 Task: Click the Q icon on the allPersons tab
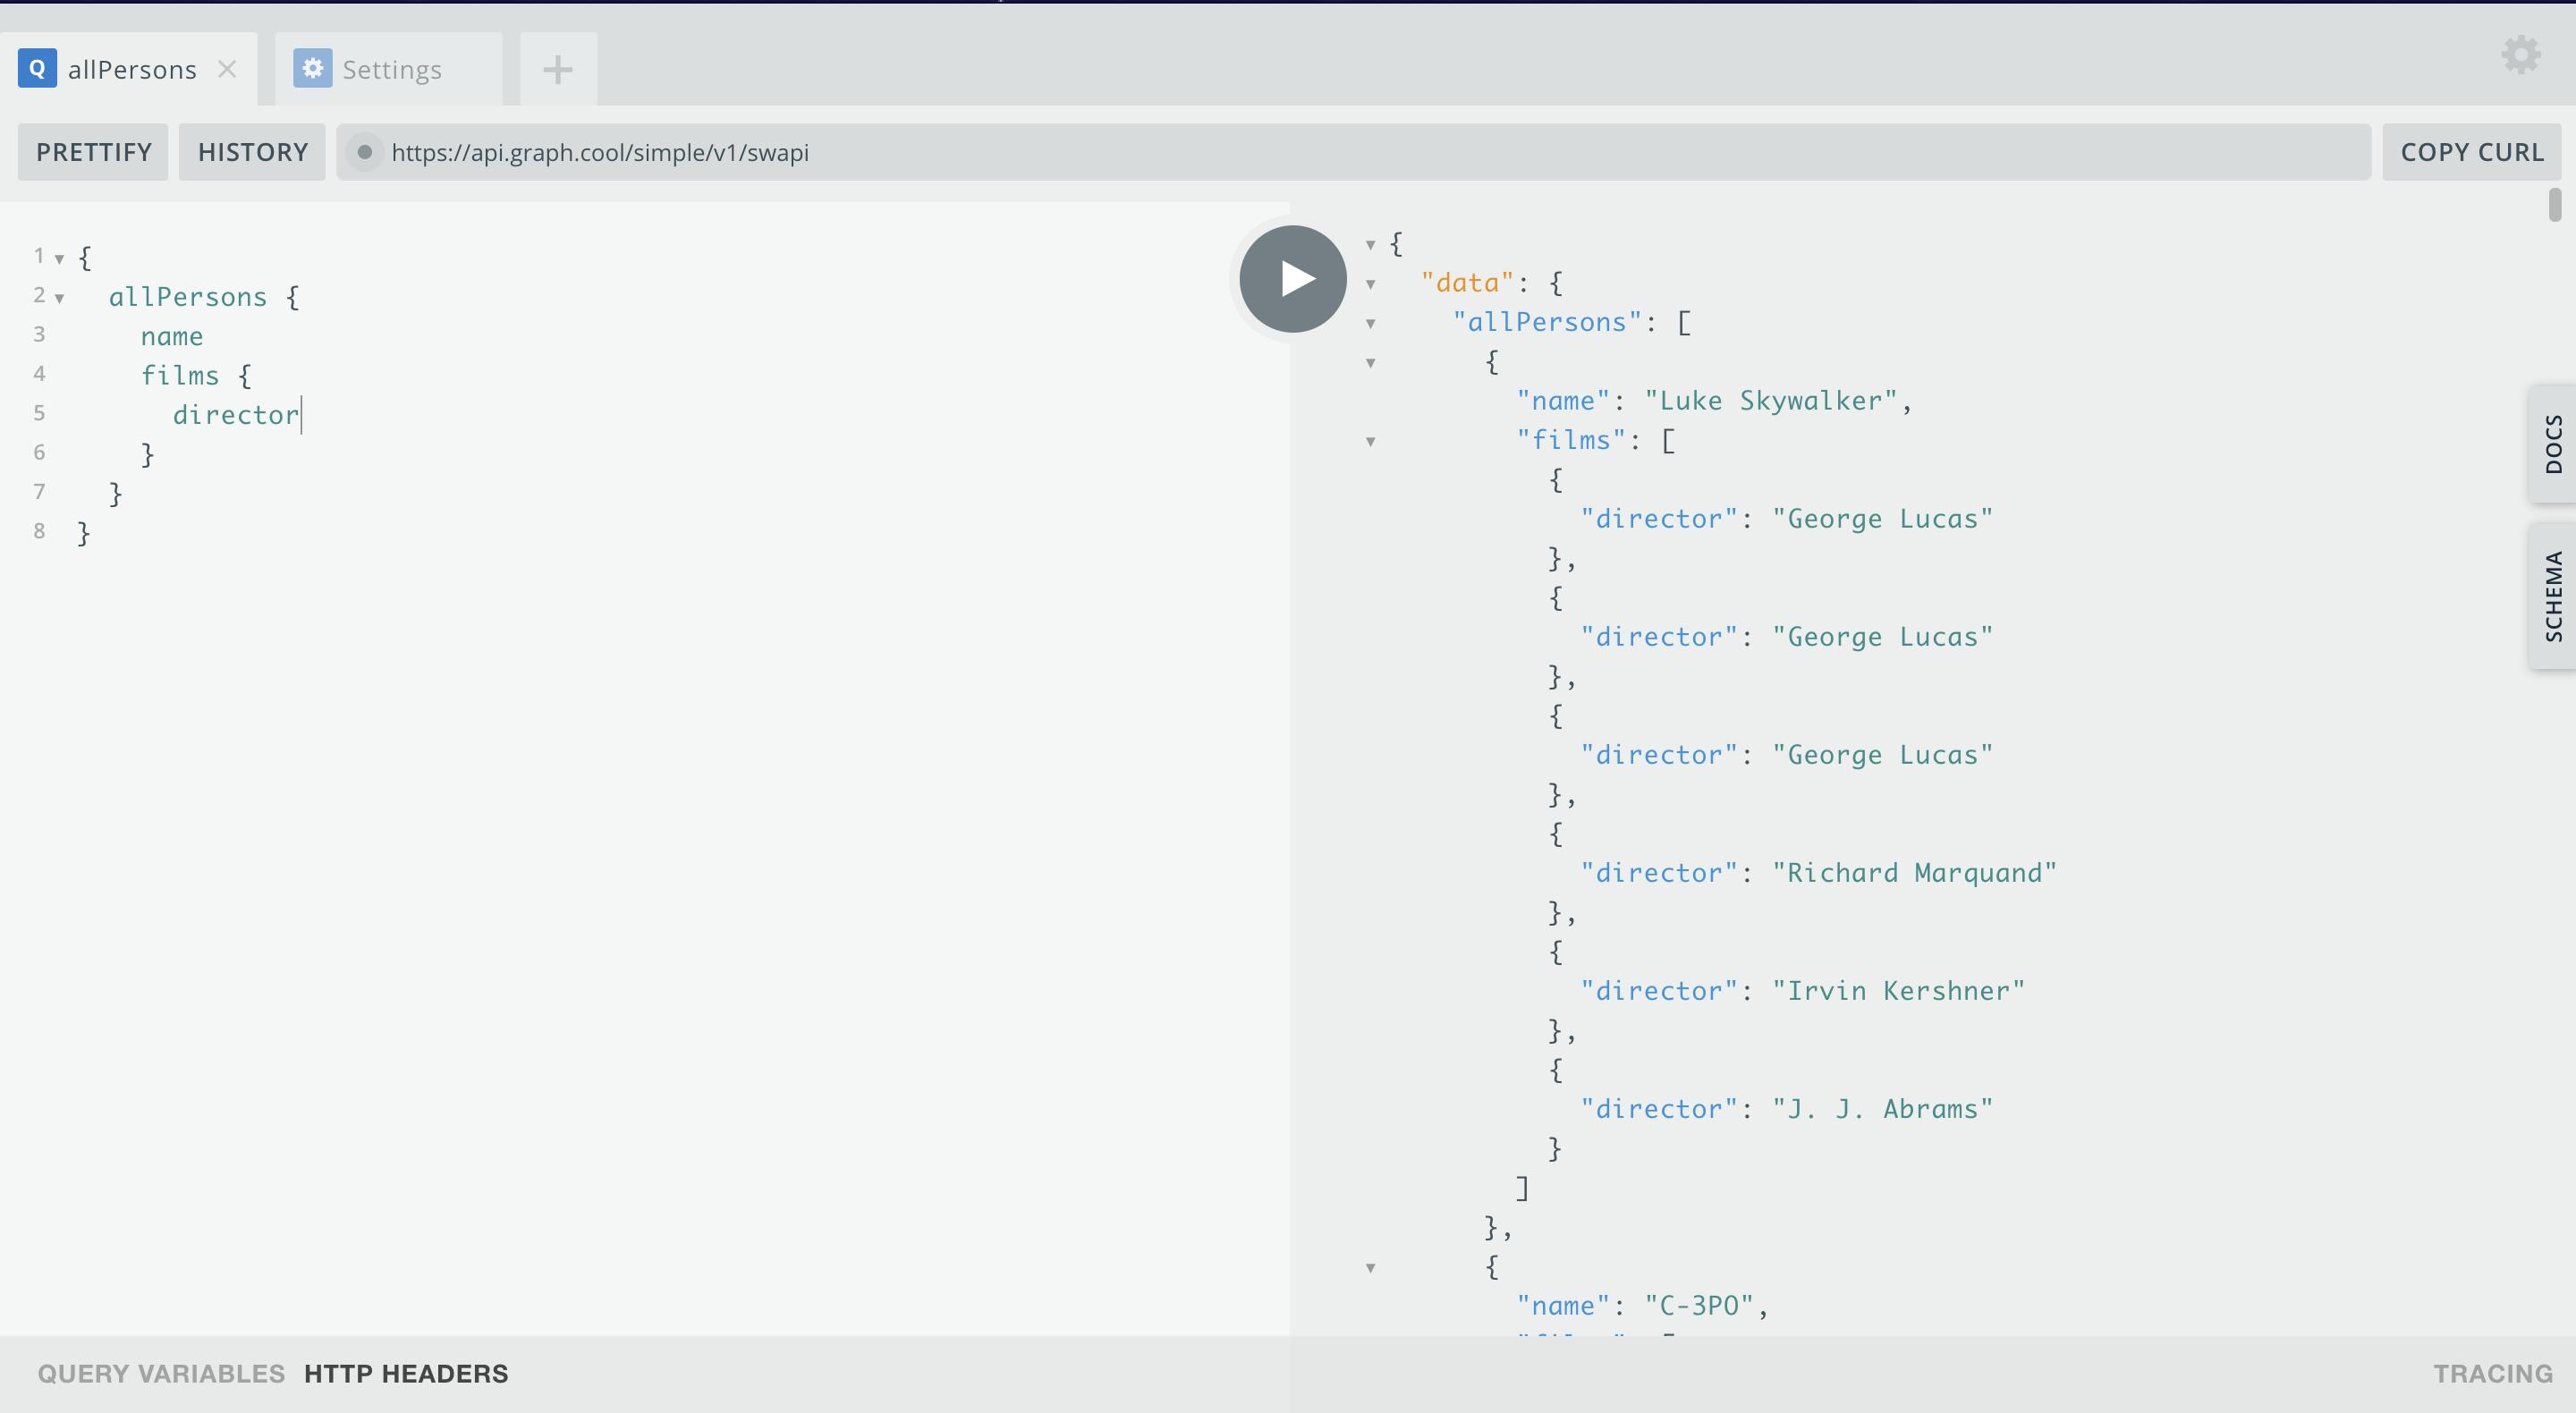[x=37, y=69]
